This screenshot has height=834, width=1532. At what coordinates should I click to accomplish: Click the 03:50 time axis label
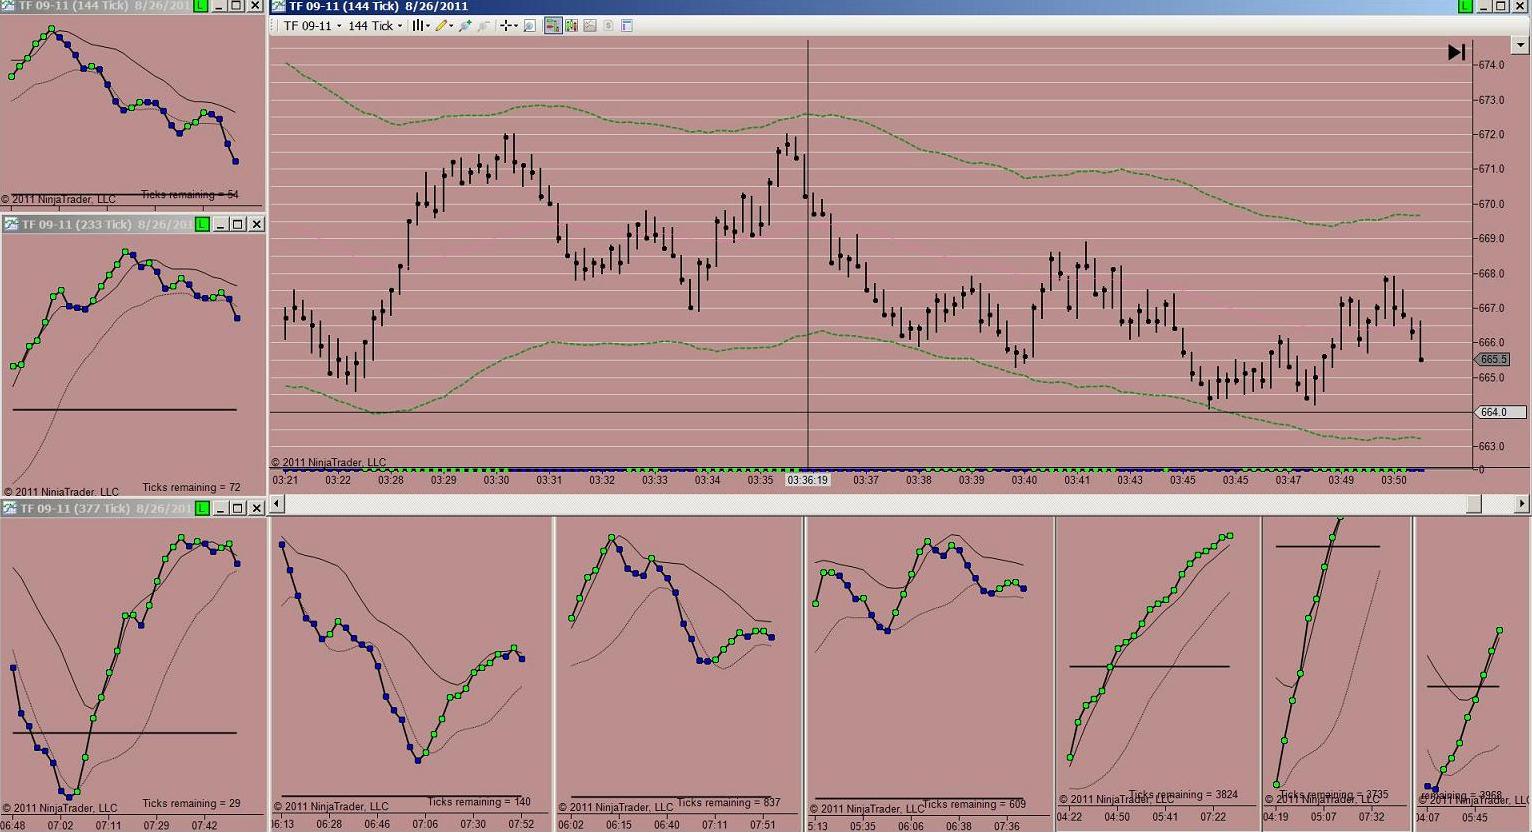point(1394,480)
